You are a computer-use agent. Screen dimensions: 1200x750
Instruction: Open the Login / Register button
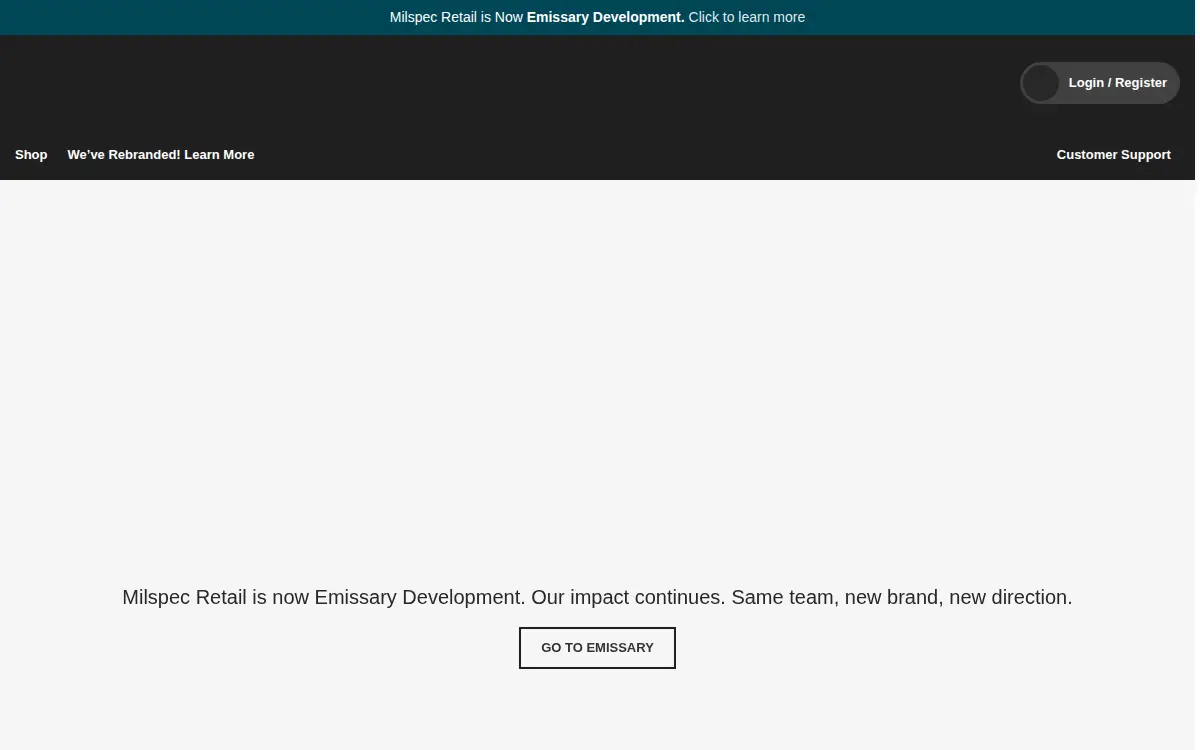pos(1100,83)
